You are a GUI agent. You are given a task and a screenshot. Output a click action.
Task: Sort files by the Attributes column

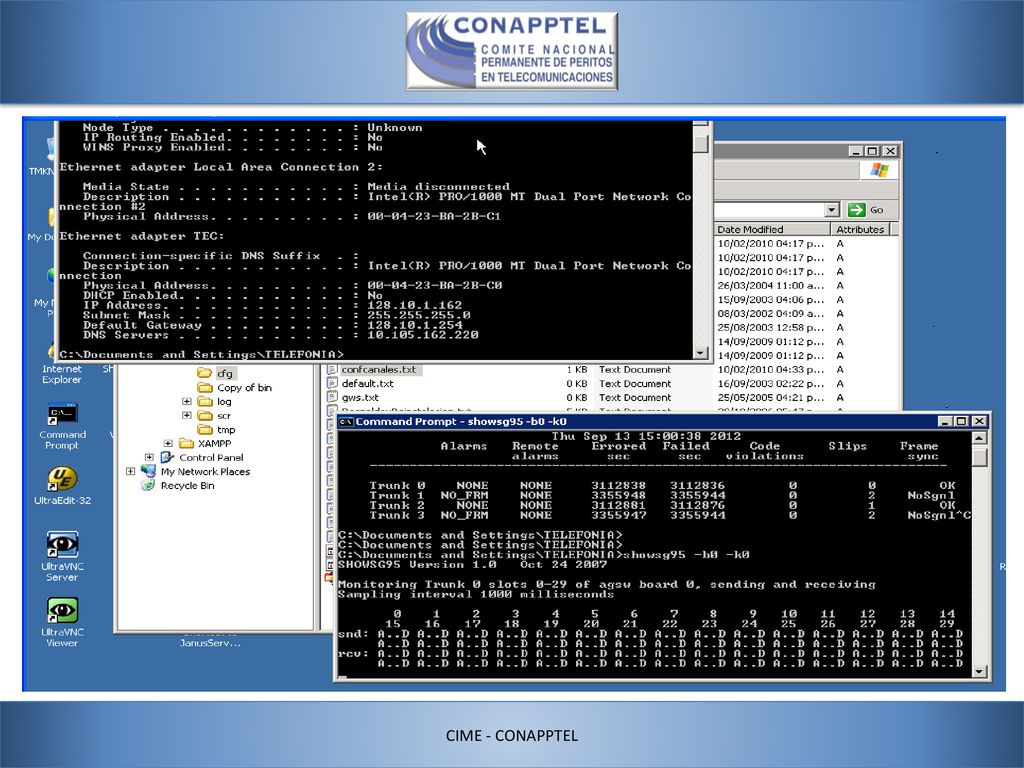(x=860, y=229)
